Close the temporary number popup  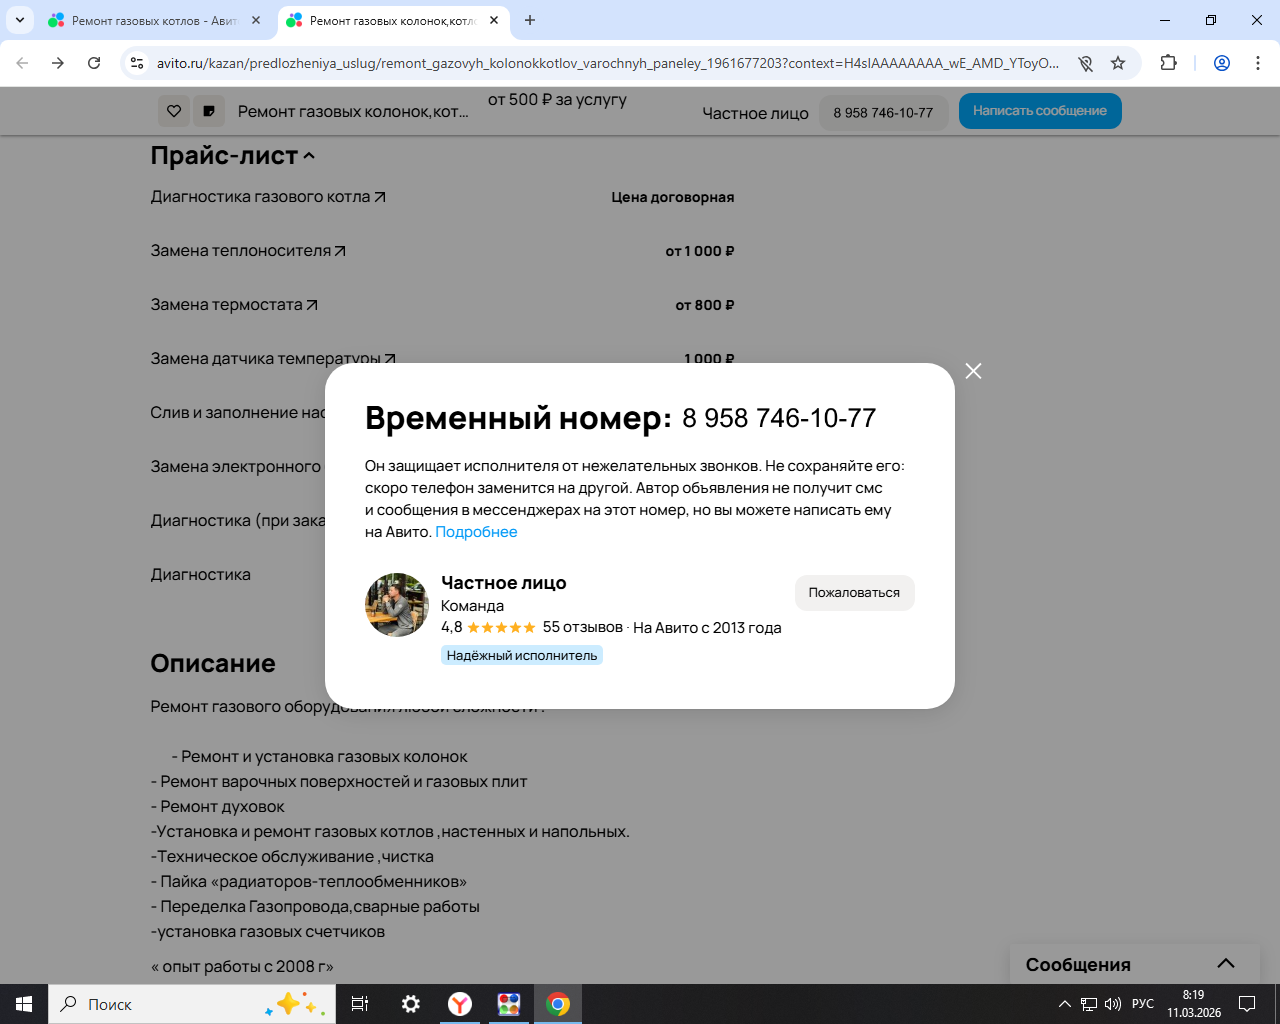tap(973, 371)
